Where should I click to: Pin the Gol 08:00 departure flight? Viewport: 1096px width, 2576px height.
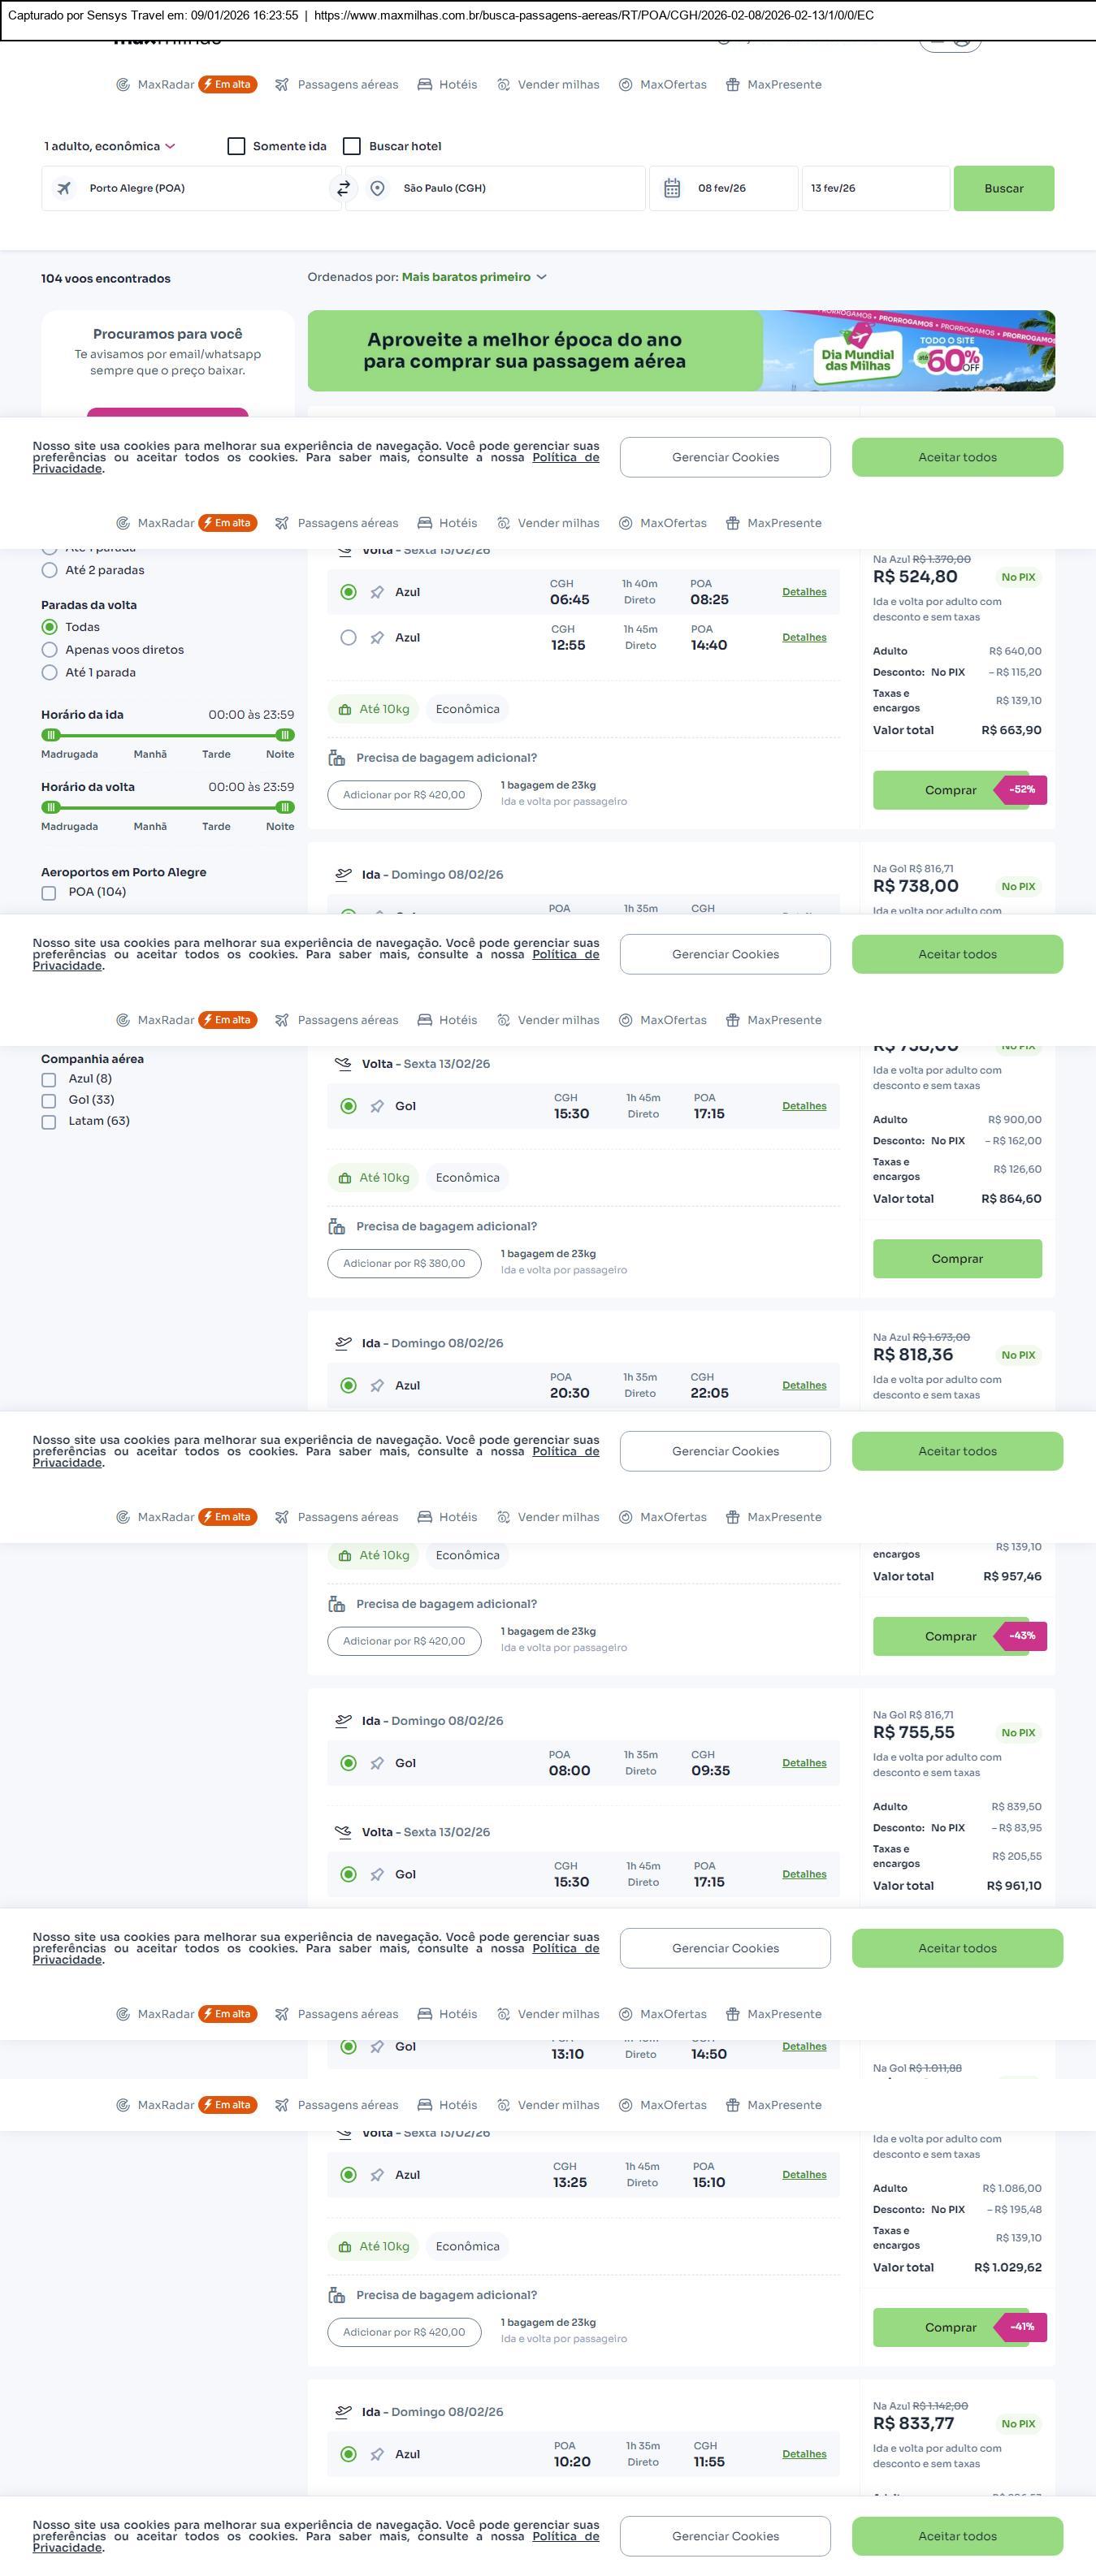click(377, 1763)
